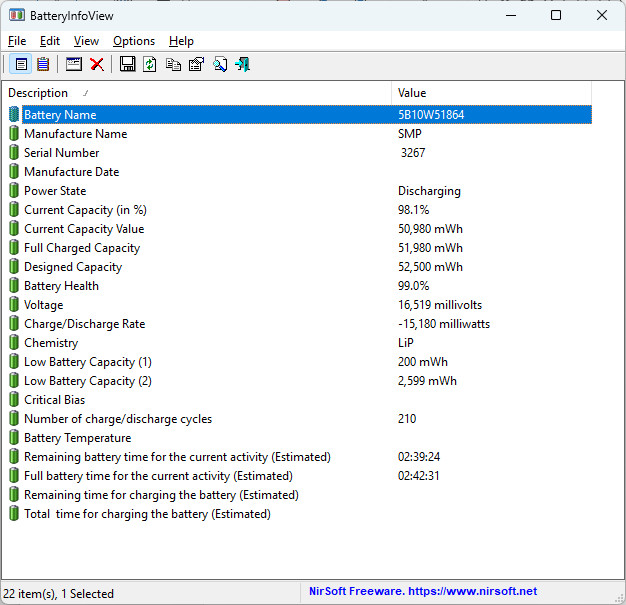The height and width of the screenshot is (605, 626).
Task: Click battery icon beside Designed Capacity
Action: (14, 267)
